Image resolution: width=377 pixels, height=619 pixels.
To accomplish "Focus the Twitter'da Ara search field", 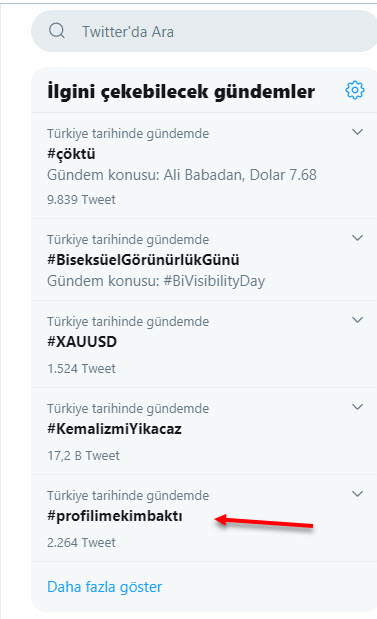I will (204, 31).
